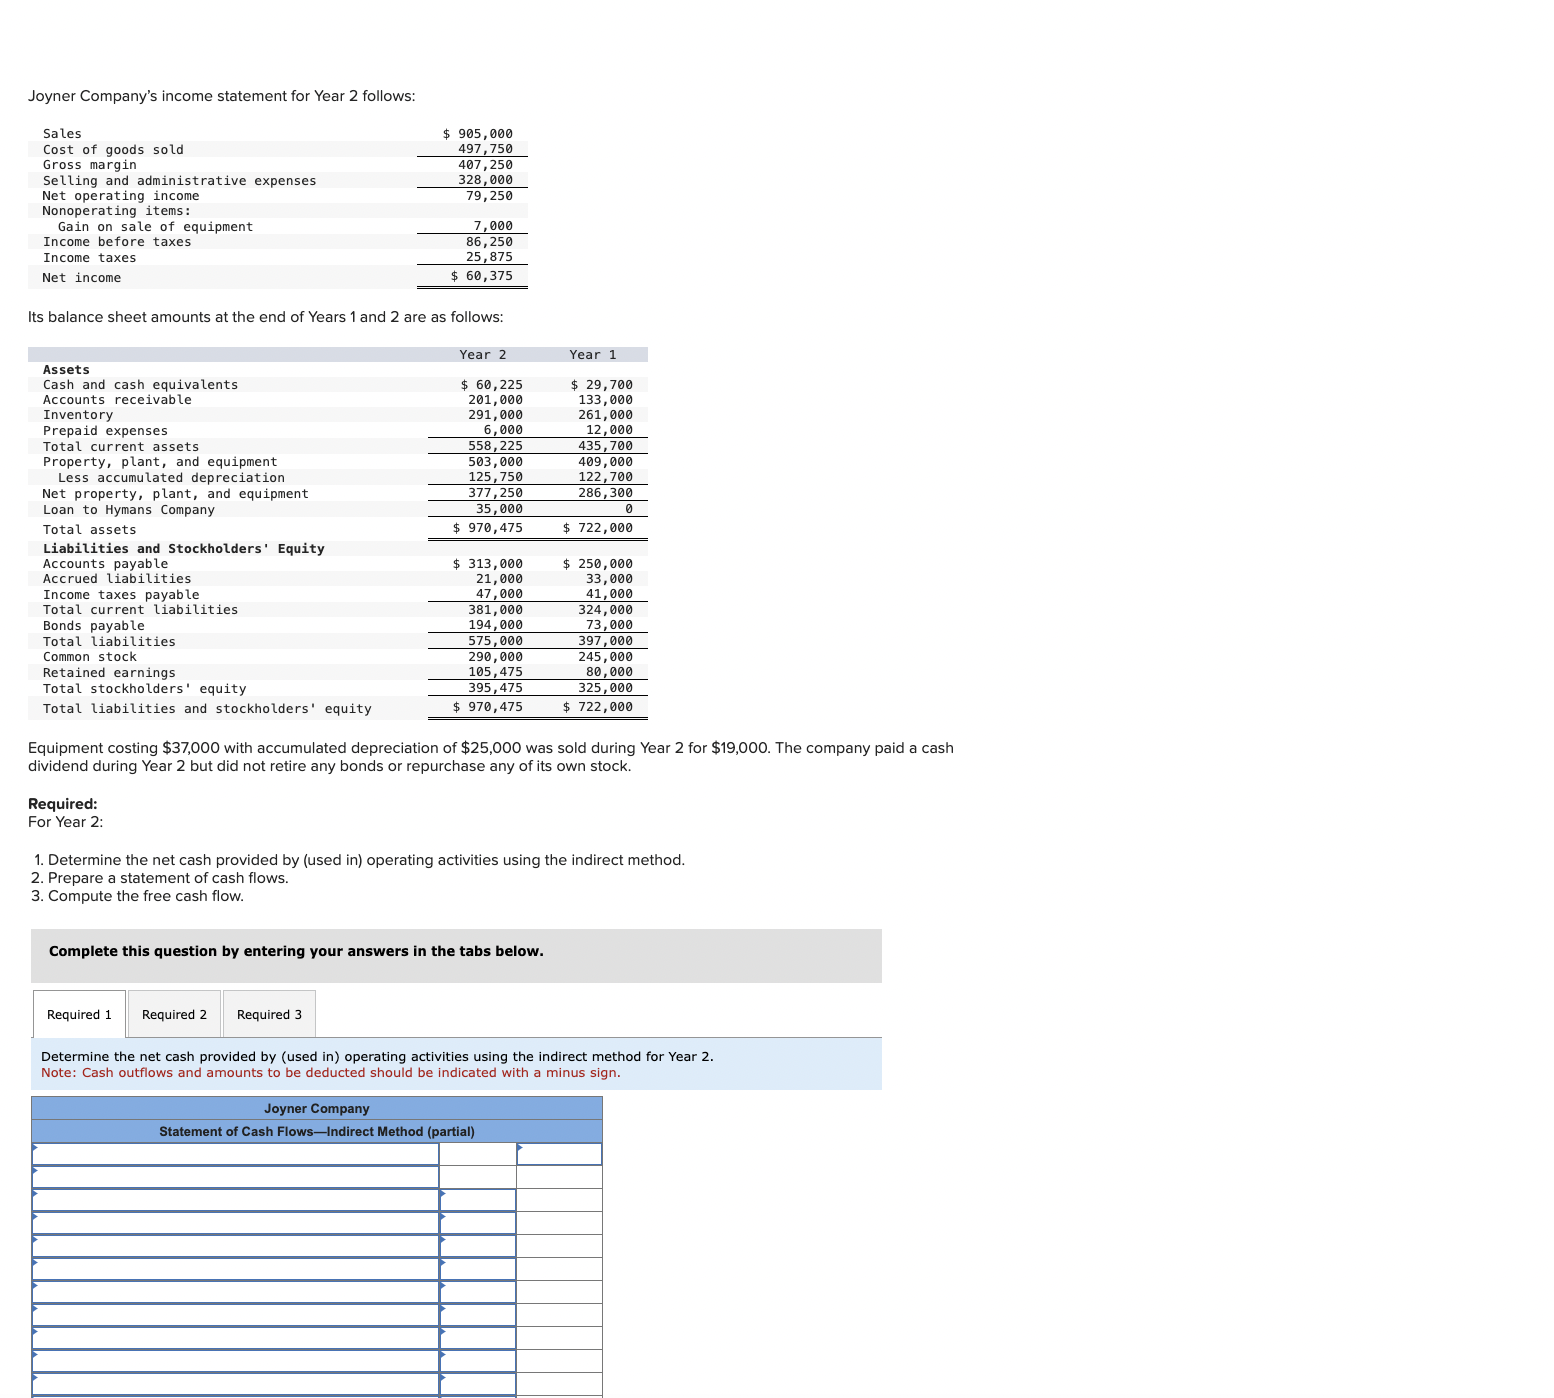
Task: Open the Required 3 tab
Action: coord(268,1013)
